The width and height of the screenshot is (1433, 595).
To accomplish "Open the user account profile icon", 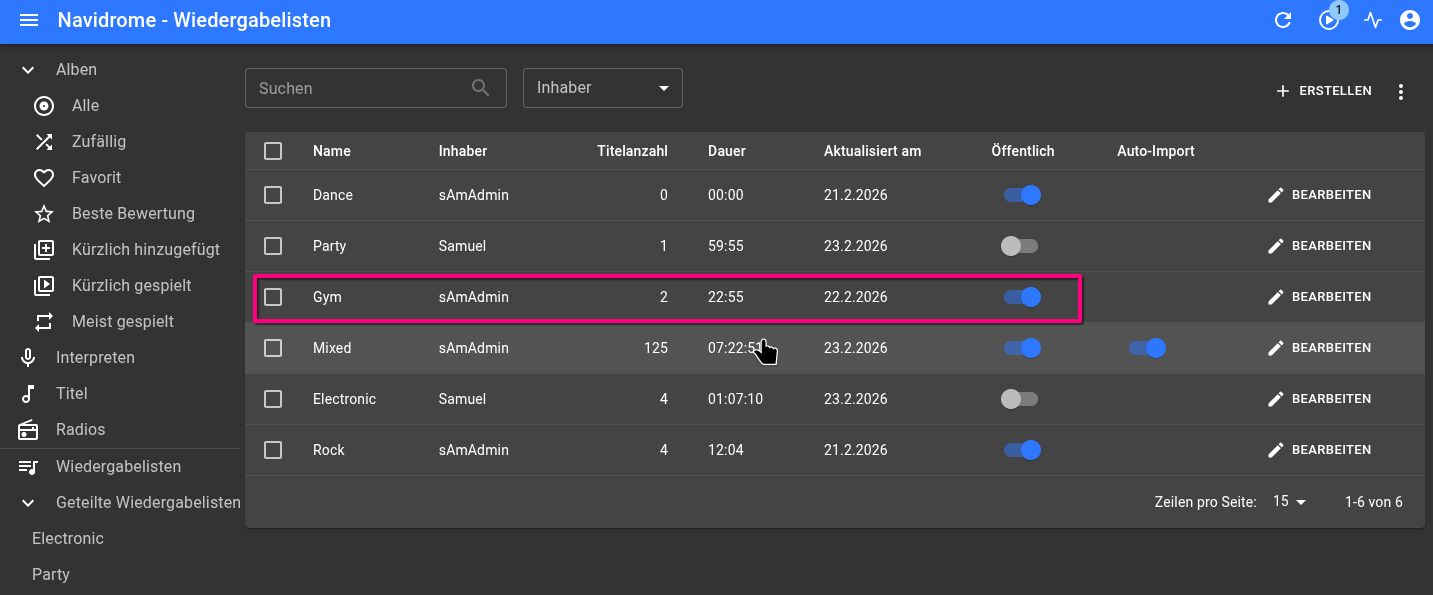I will pos(1410,21).
